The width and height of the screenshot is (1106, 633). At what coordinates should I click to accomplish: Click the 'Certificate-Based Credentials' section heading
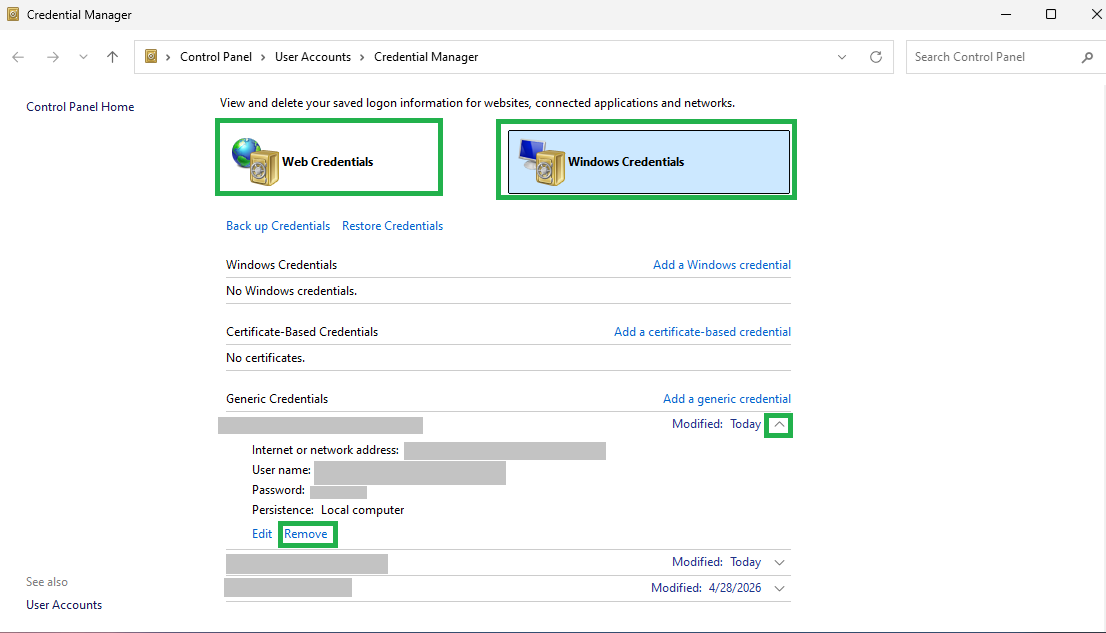pos(302,332)
